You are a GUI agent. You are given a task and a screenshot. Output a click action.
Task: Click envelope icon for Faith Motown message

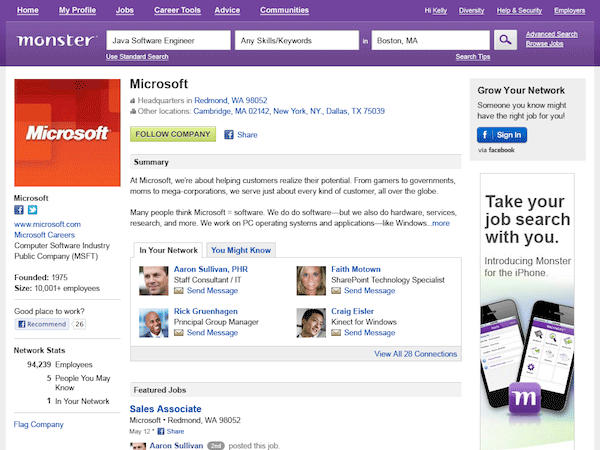336,291
